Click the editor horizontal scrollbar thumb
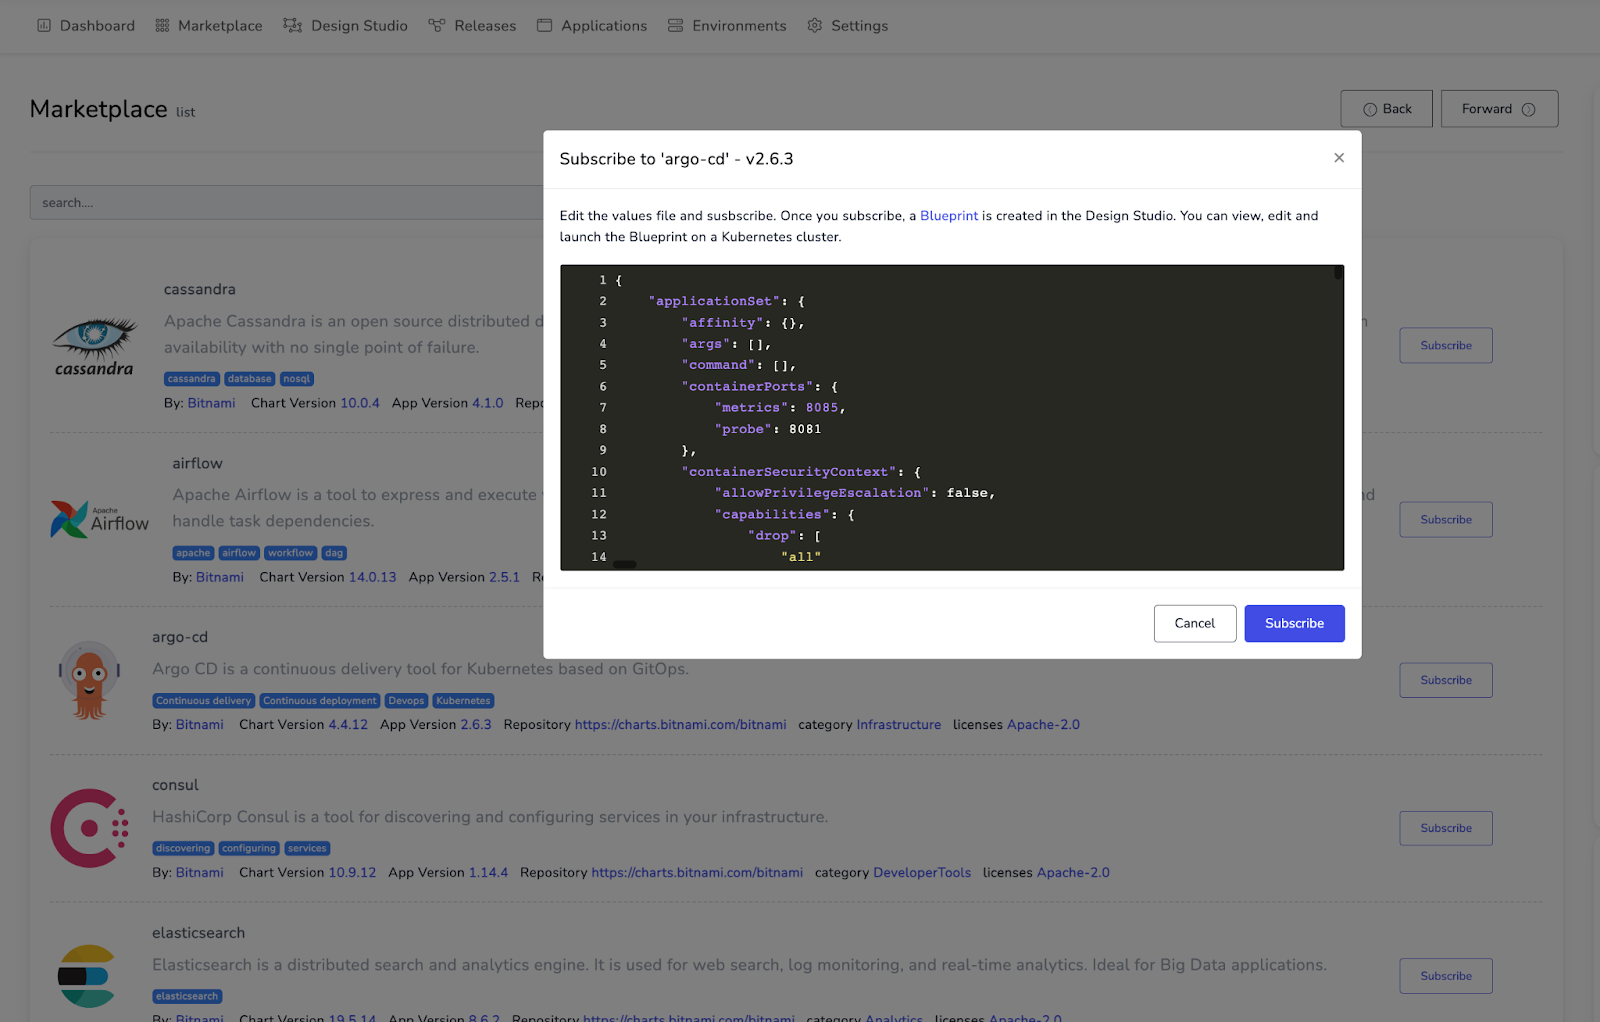 pyautogui.click(x=624, y=565)
